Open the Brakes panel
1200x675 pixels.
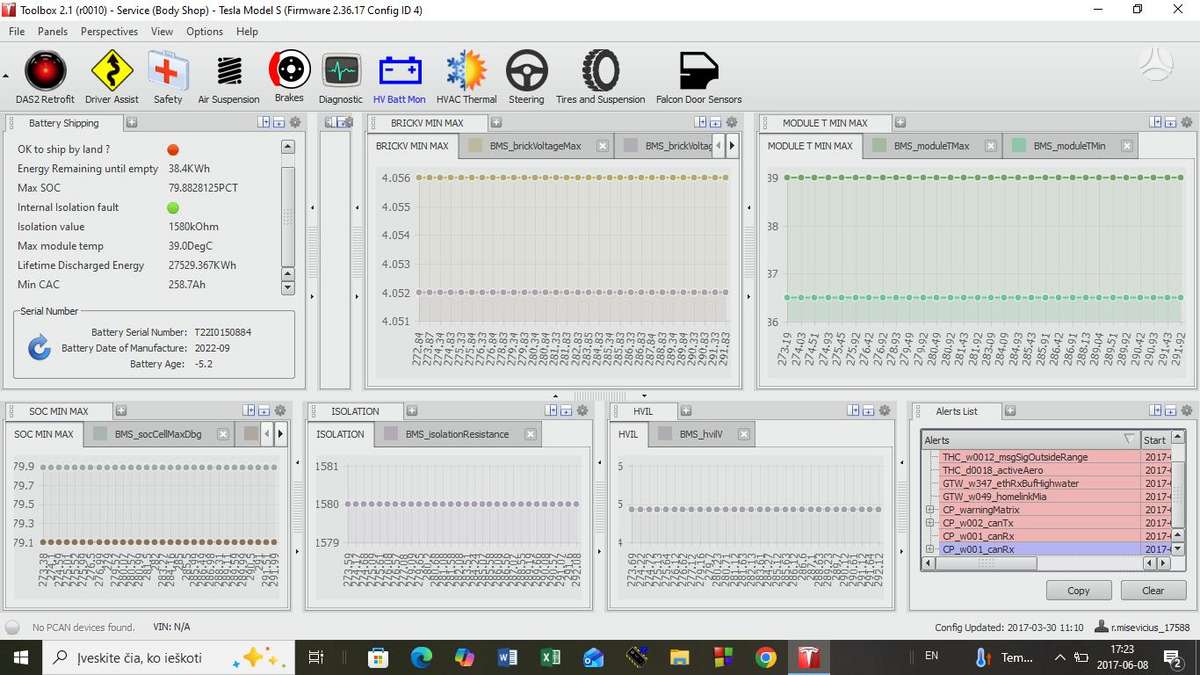289,78
